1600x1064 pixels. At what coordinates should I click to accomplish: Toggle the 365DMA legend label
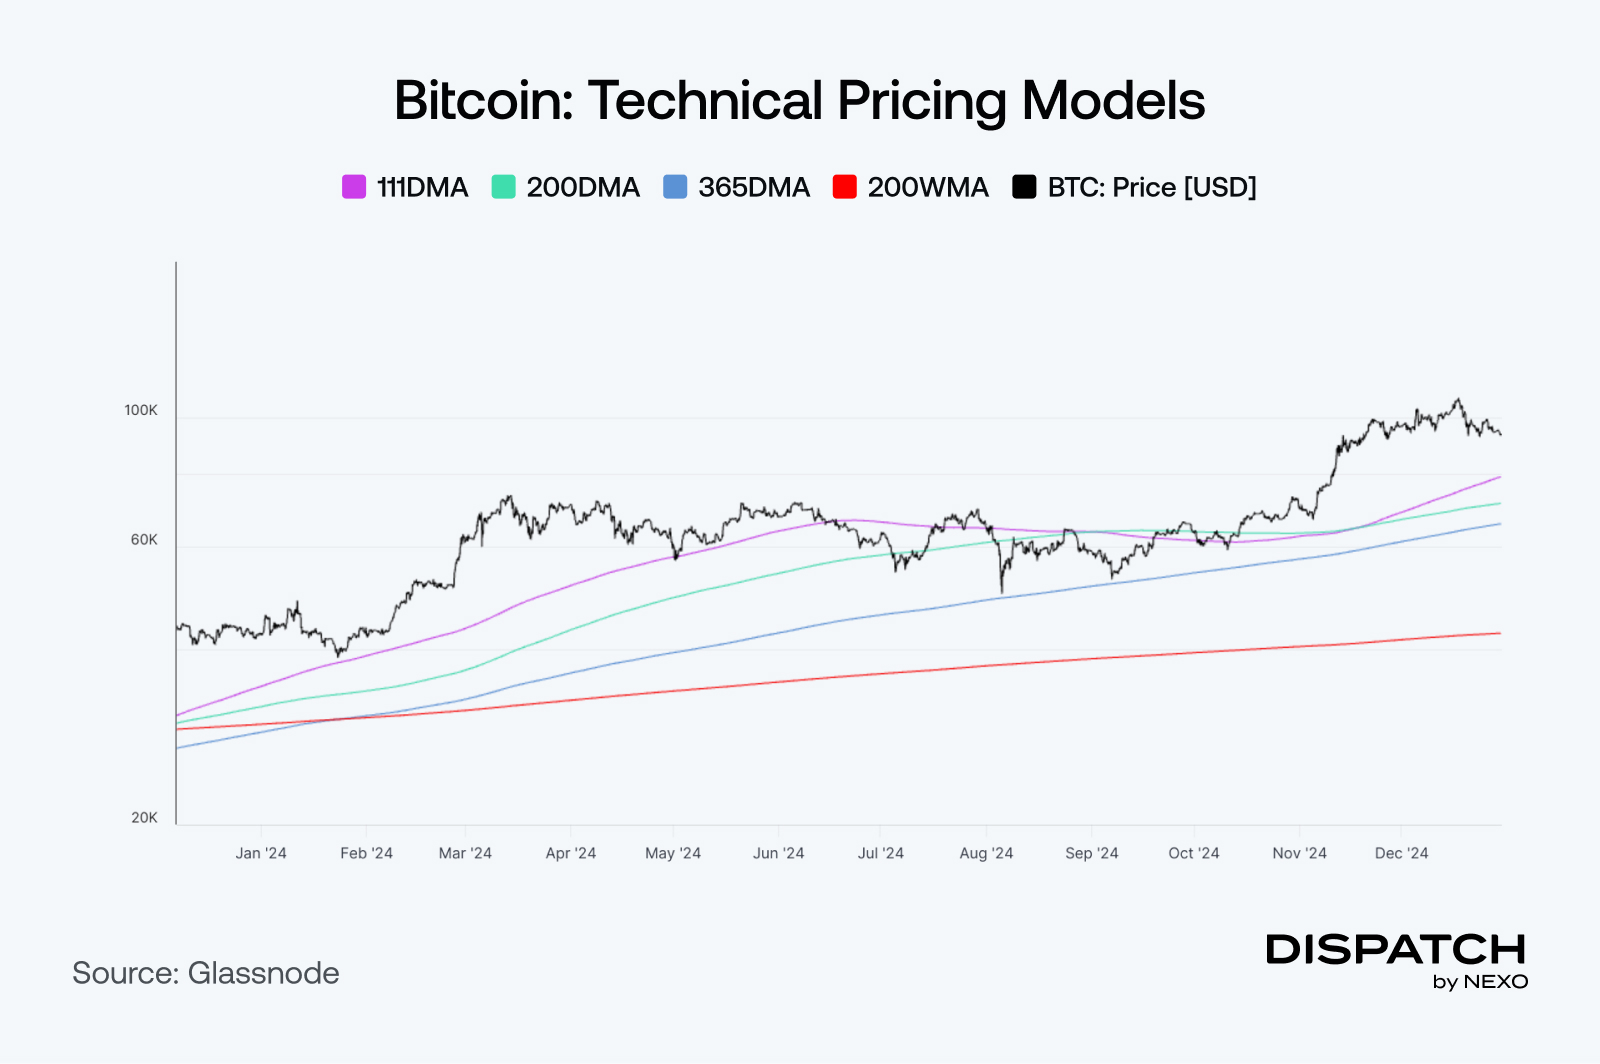click(754, 187)
